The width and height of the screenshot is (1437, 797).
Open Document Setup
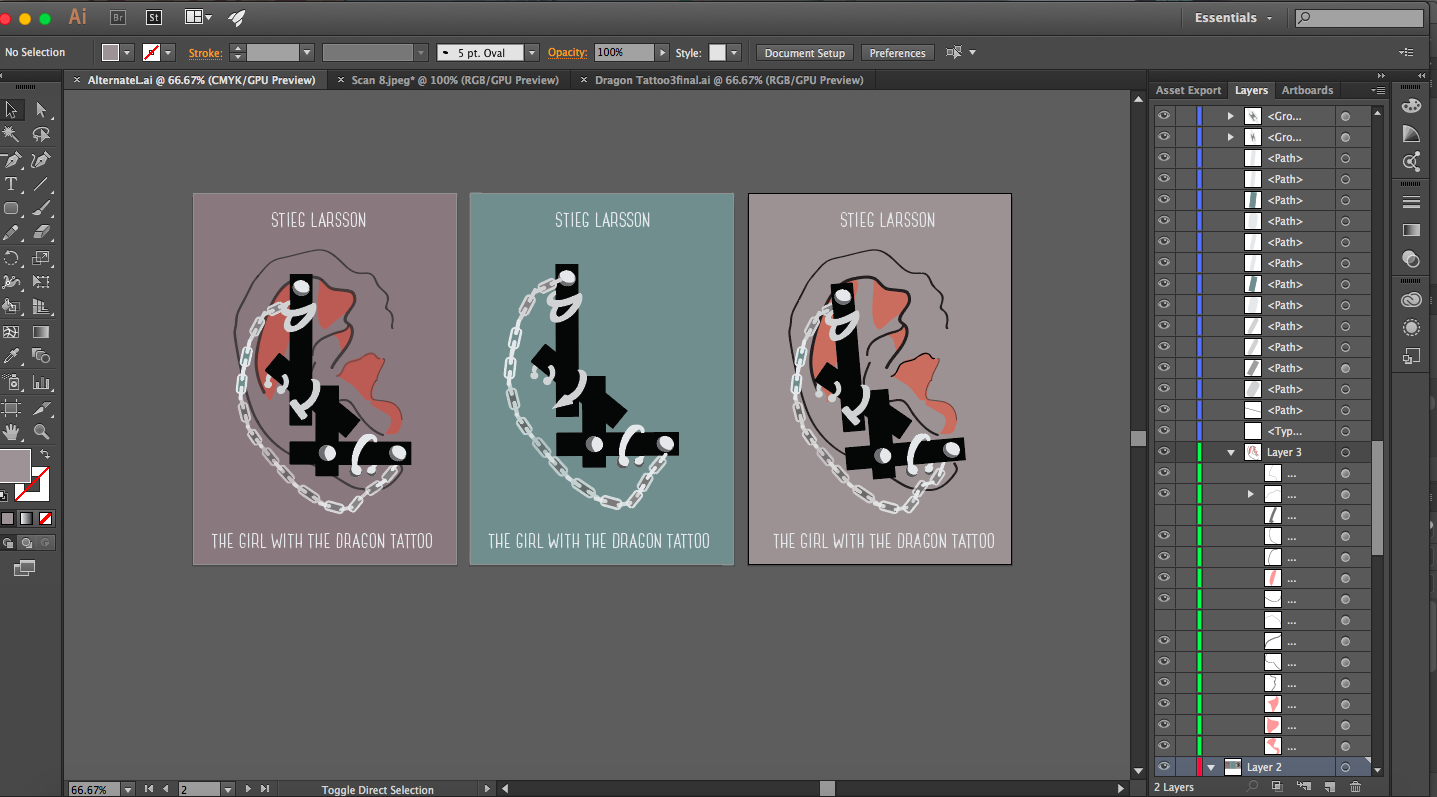click(x=805, y=53)
